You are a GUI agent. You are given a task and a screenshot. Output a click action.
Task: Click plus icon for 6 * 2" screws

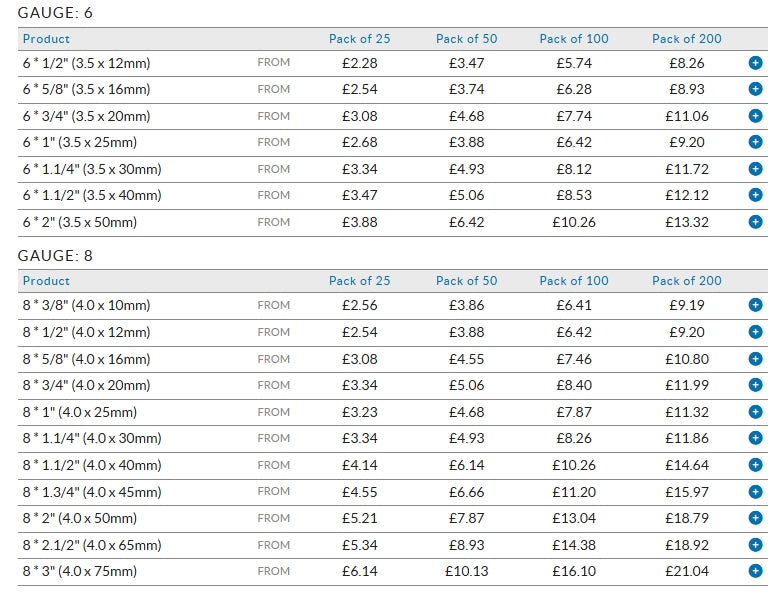(x=755, y=222)
